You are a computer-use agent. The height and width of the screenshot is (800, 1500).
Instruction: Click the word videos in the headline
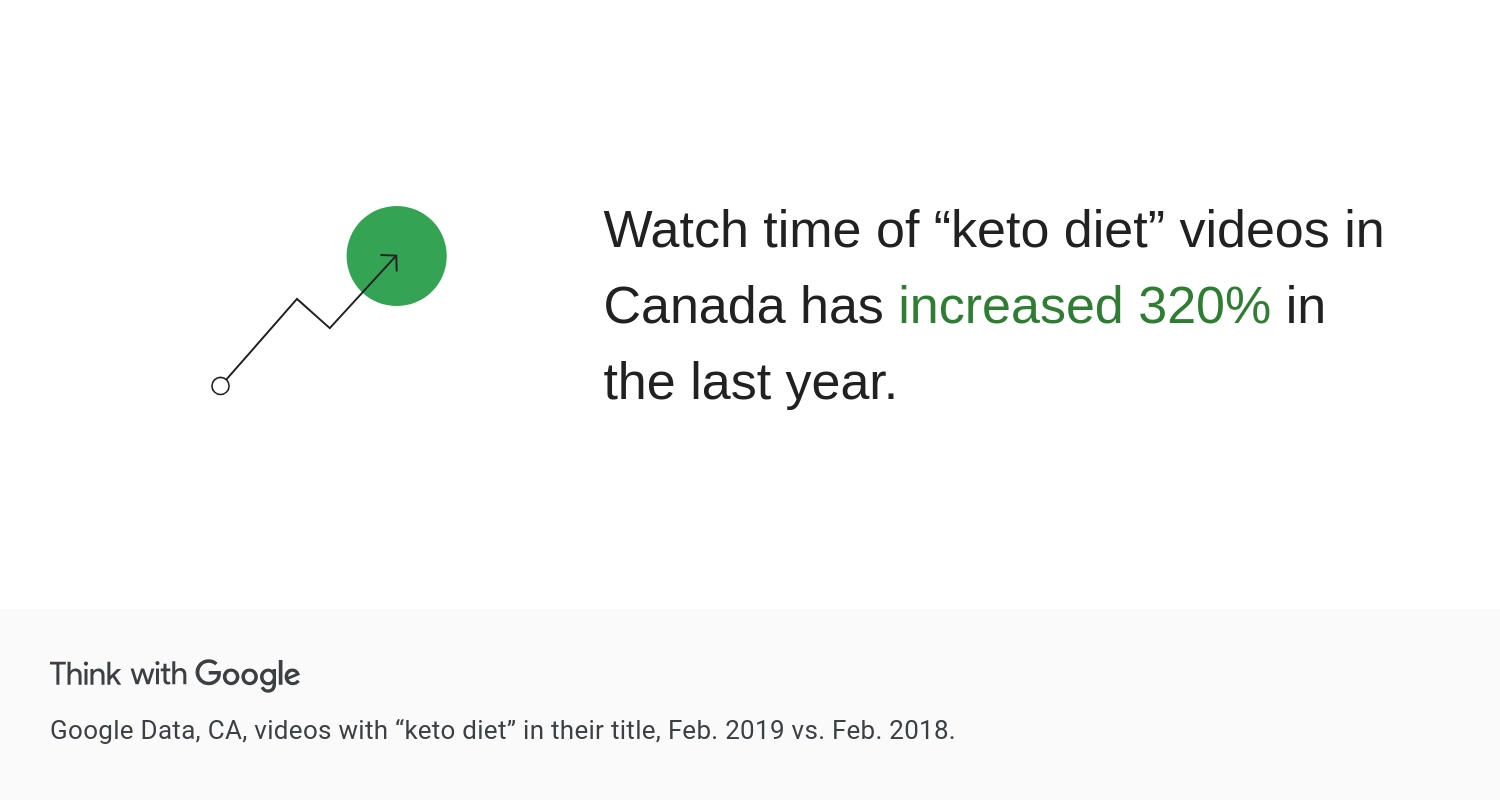1268,229
